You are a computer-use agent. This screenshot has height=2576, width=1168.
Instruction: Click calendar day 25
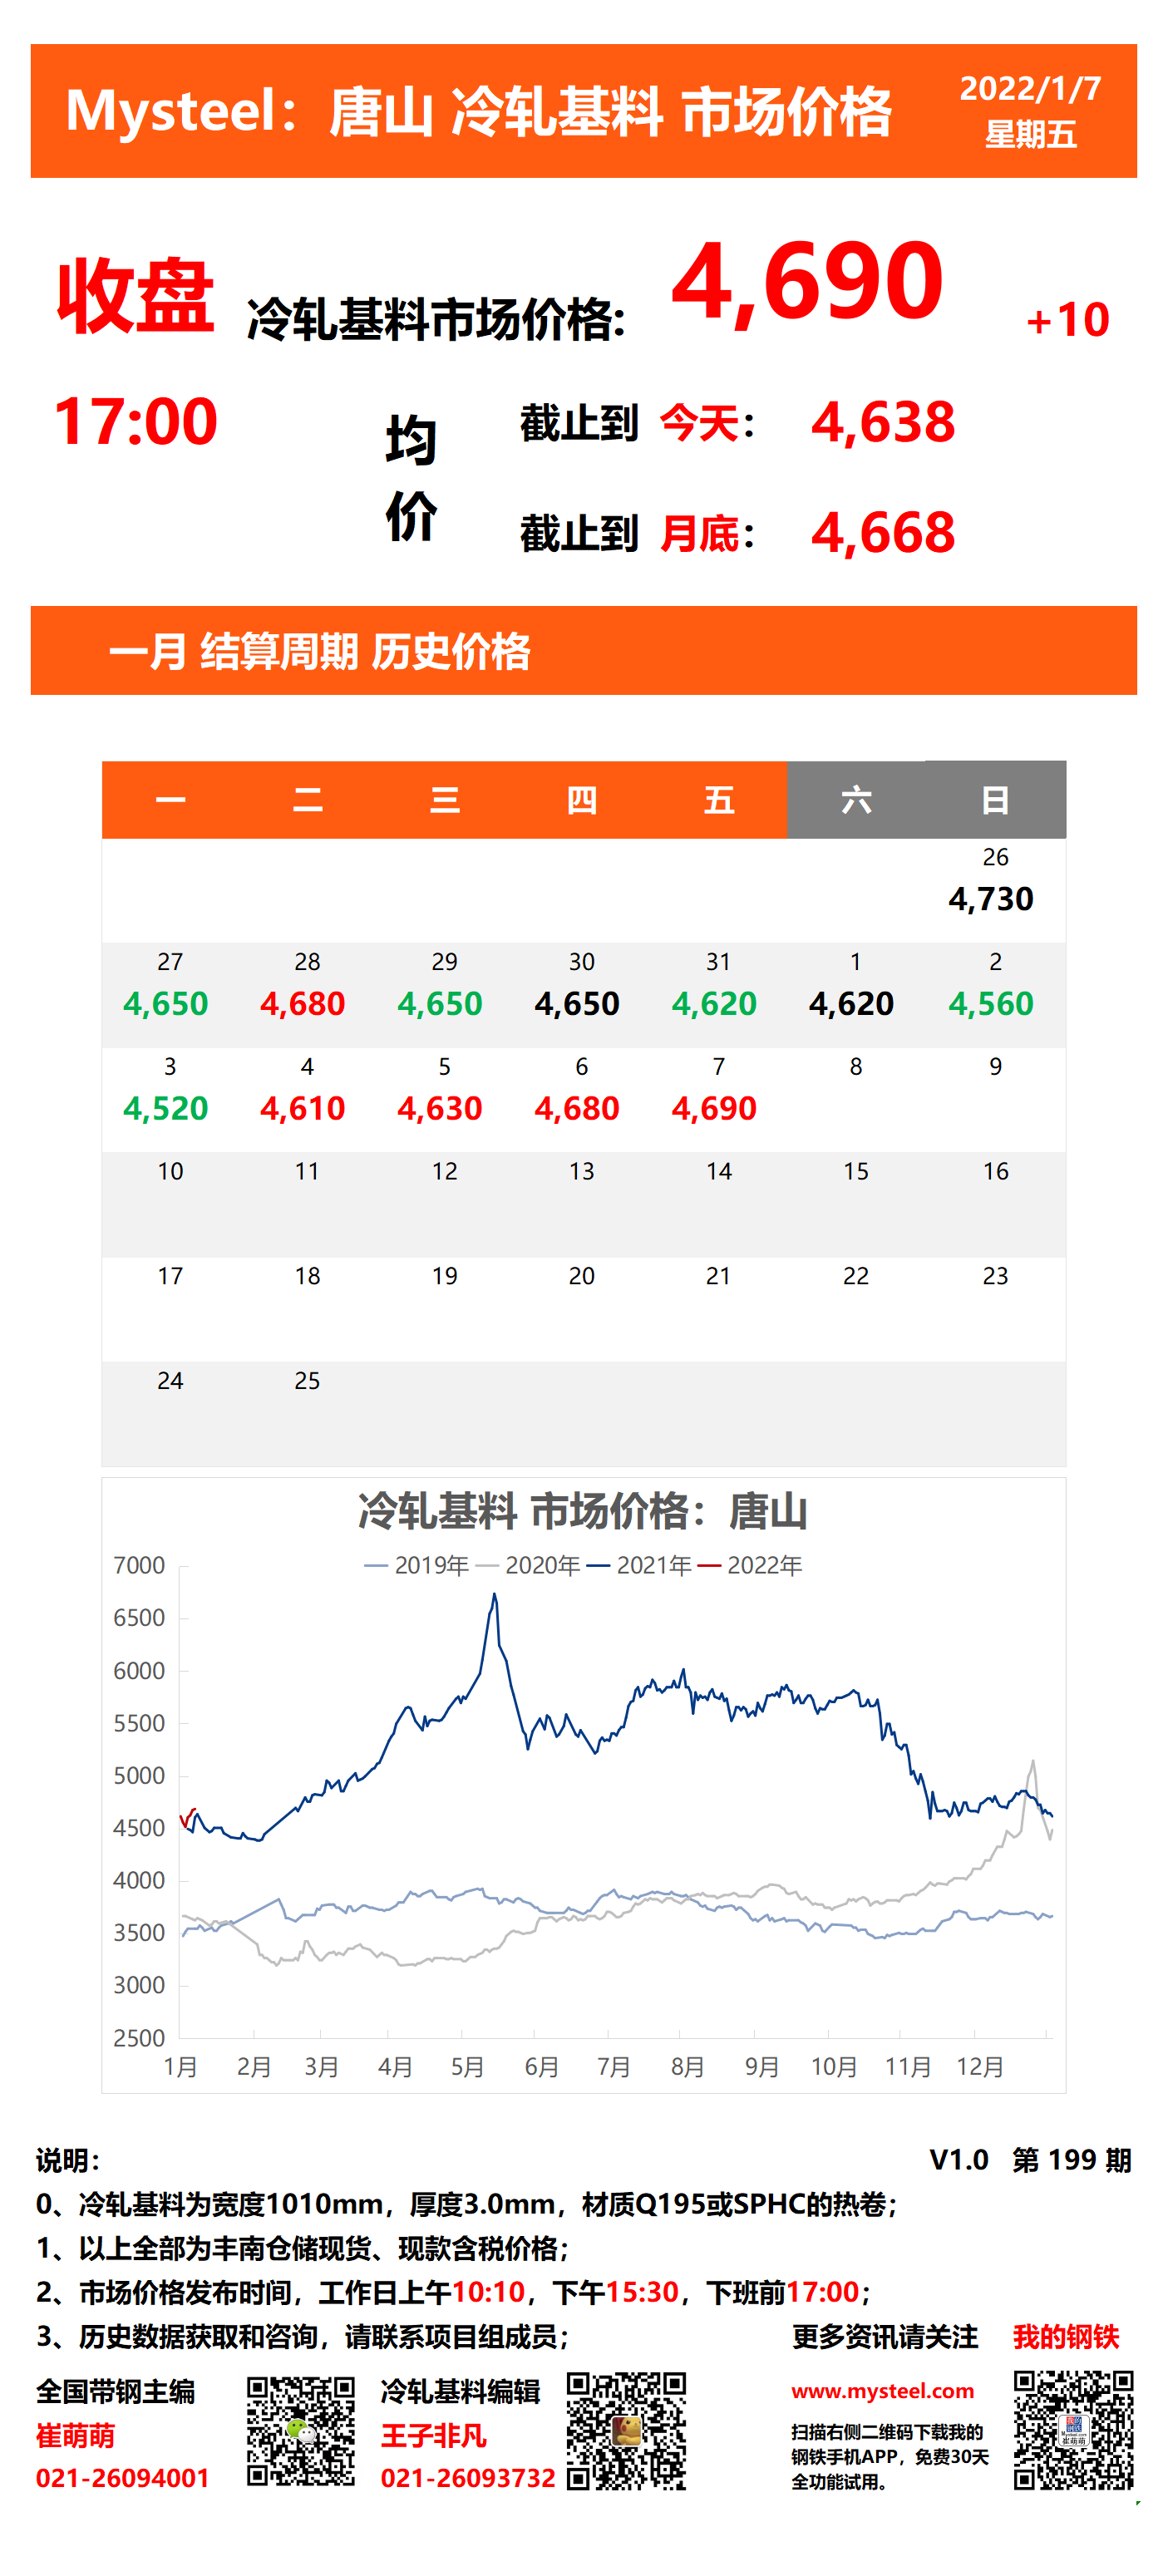[308, 1381]
